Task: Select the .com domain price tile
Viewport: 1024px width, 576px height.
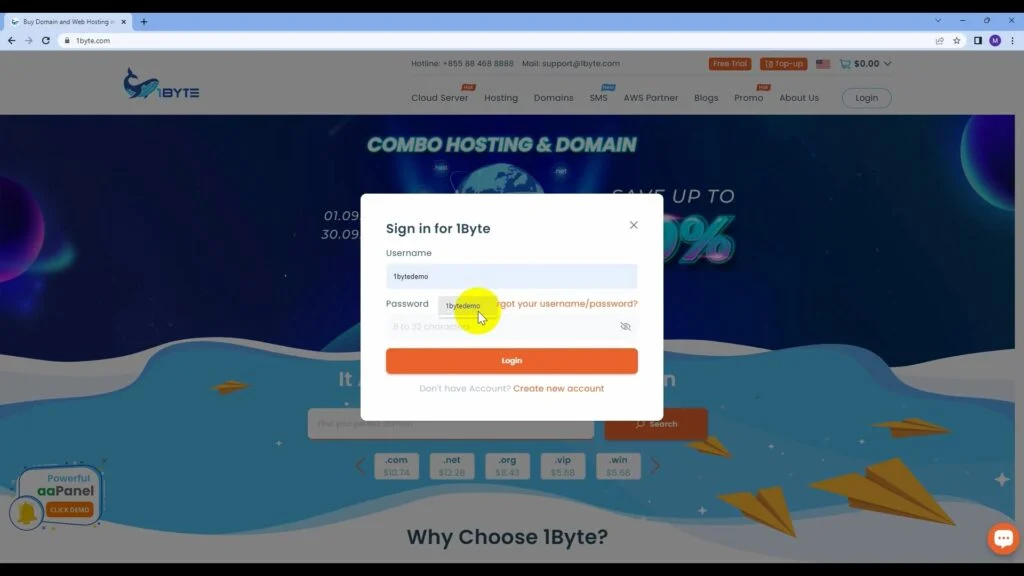Action: click(396, 466)
